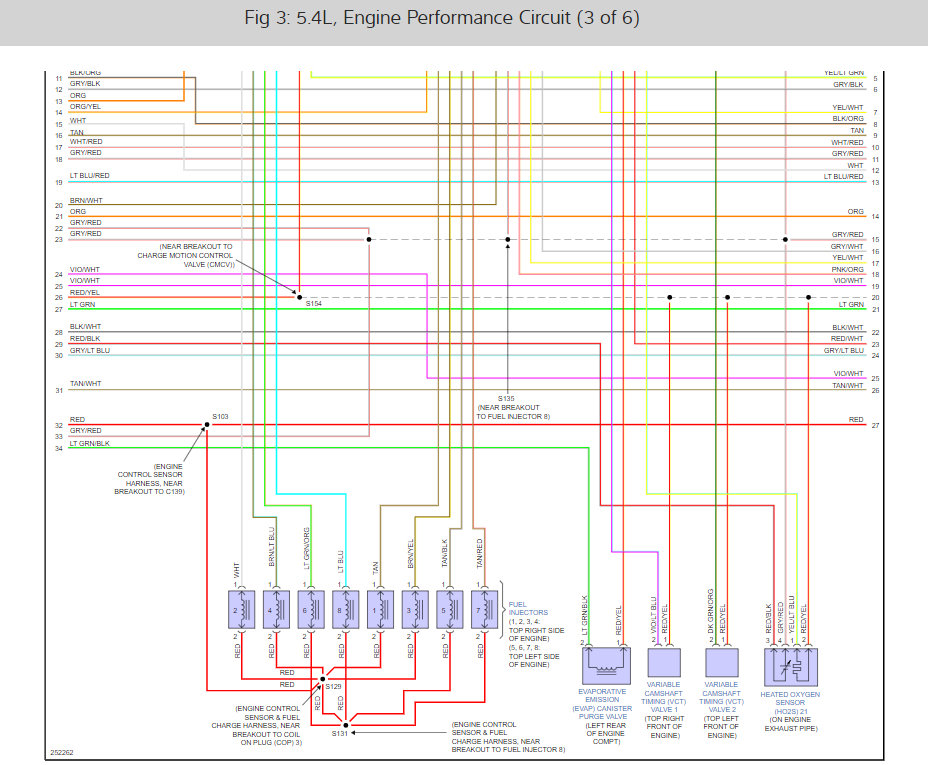Click the S135 splice dot on the dashed line

(508, 240)
